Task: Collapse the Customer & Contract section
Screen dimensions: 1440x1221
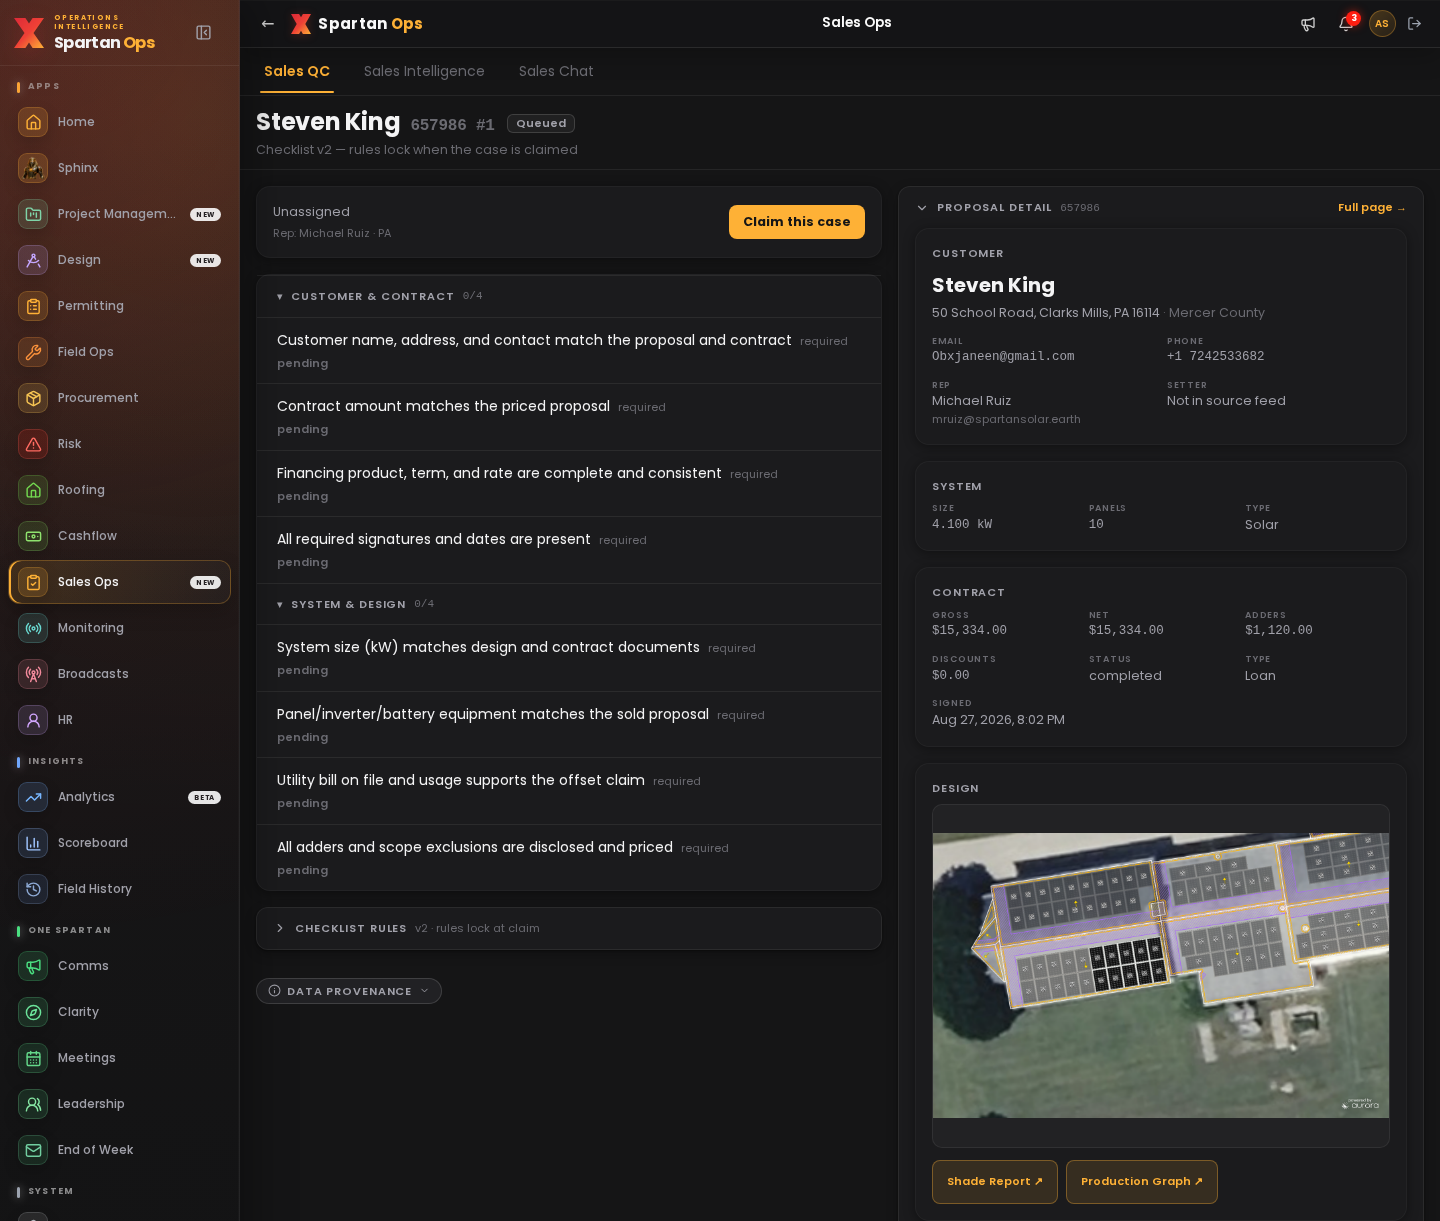Action: [x=569, y=297]
